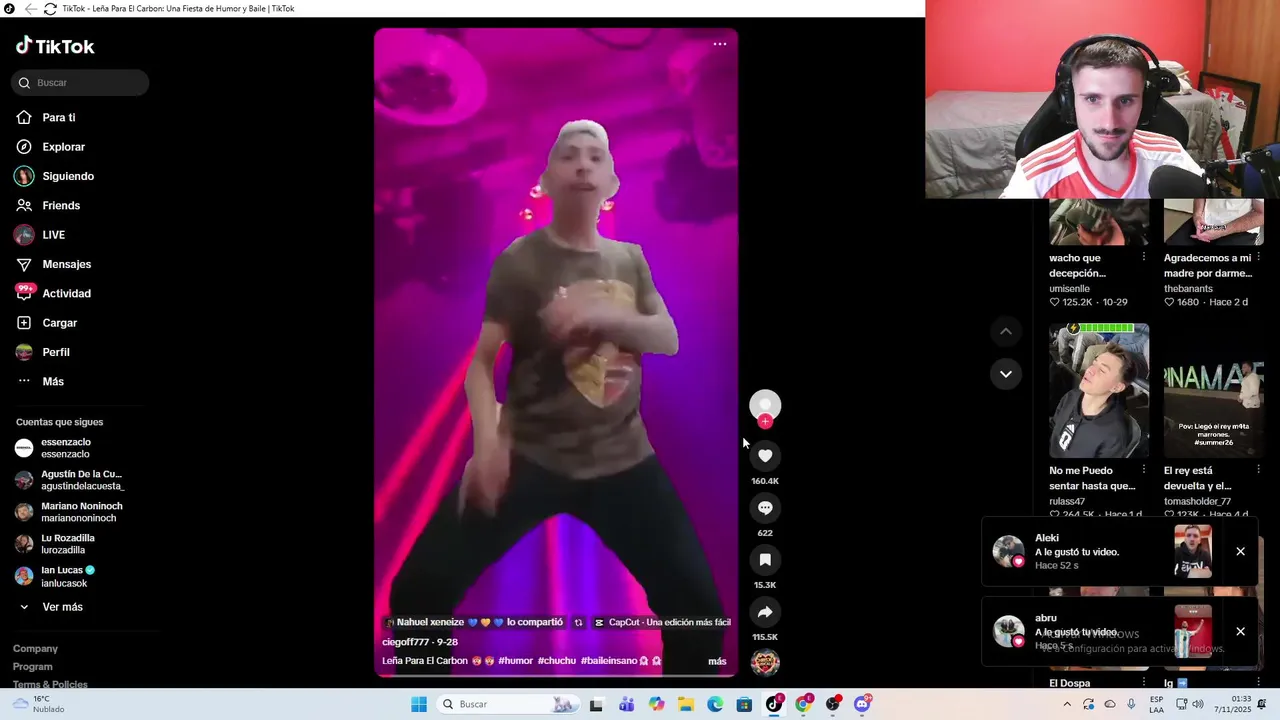The width and height of the screenshot is (1280, 720).
Task: Open the ianlucasok followed account
Action: (65, 576)
